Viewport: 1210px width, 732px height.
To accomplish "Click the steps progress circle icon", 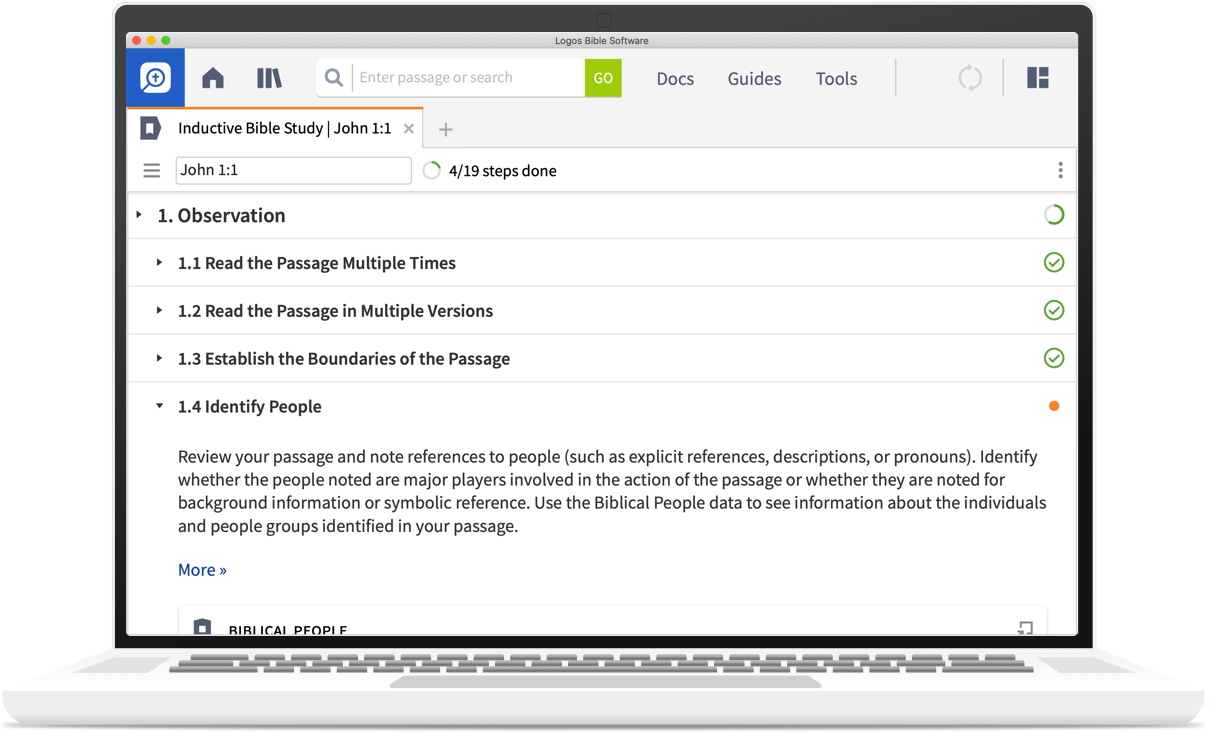I will coord(432,170).
